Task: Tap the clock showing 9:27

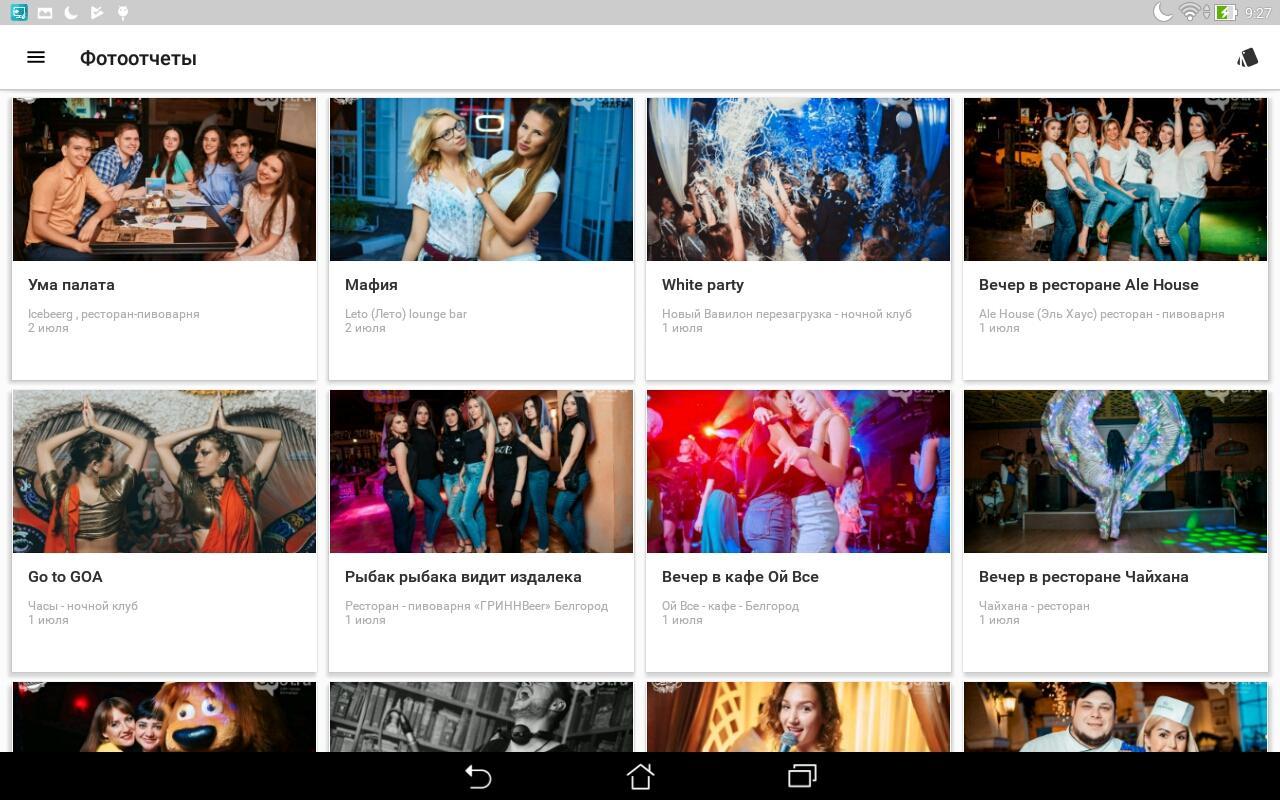Action: click(1257, 13)
